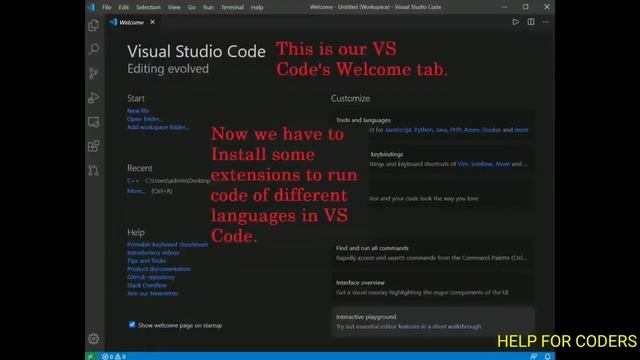Image resolution: width=640 pixels, height=360 pixels.
Task: Click the Docker tools link
Action: (491, 130)
